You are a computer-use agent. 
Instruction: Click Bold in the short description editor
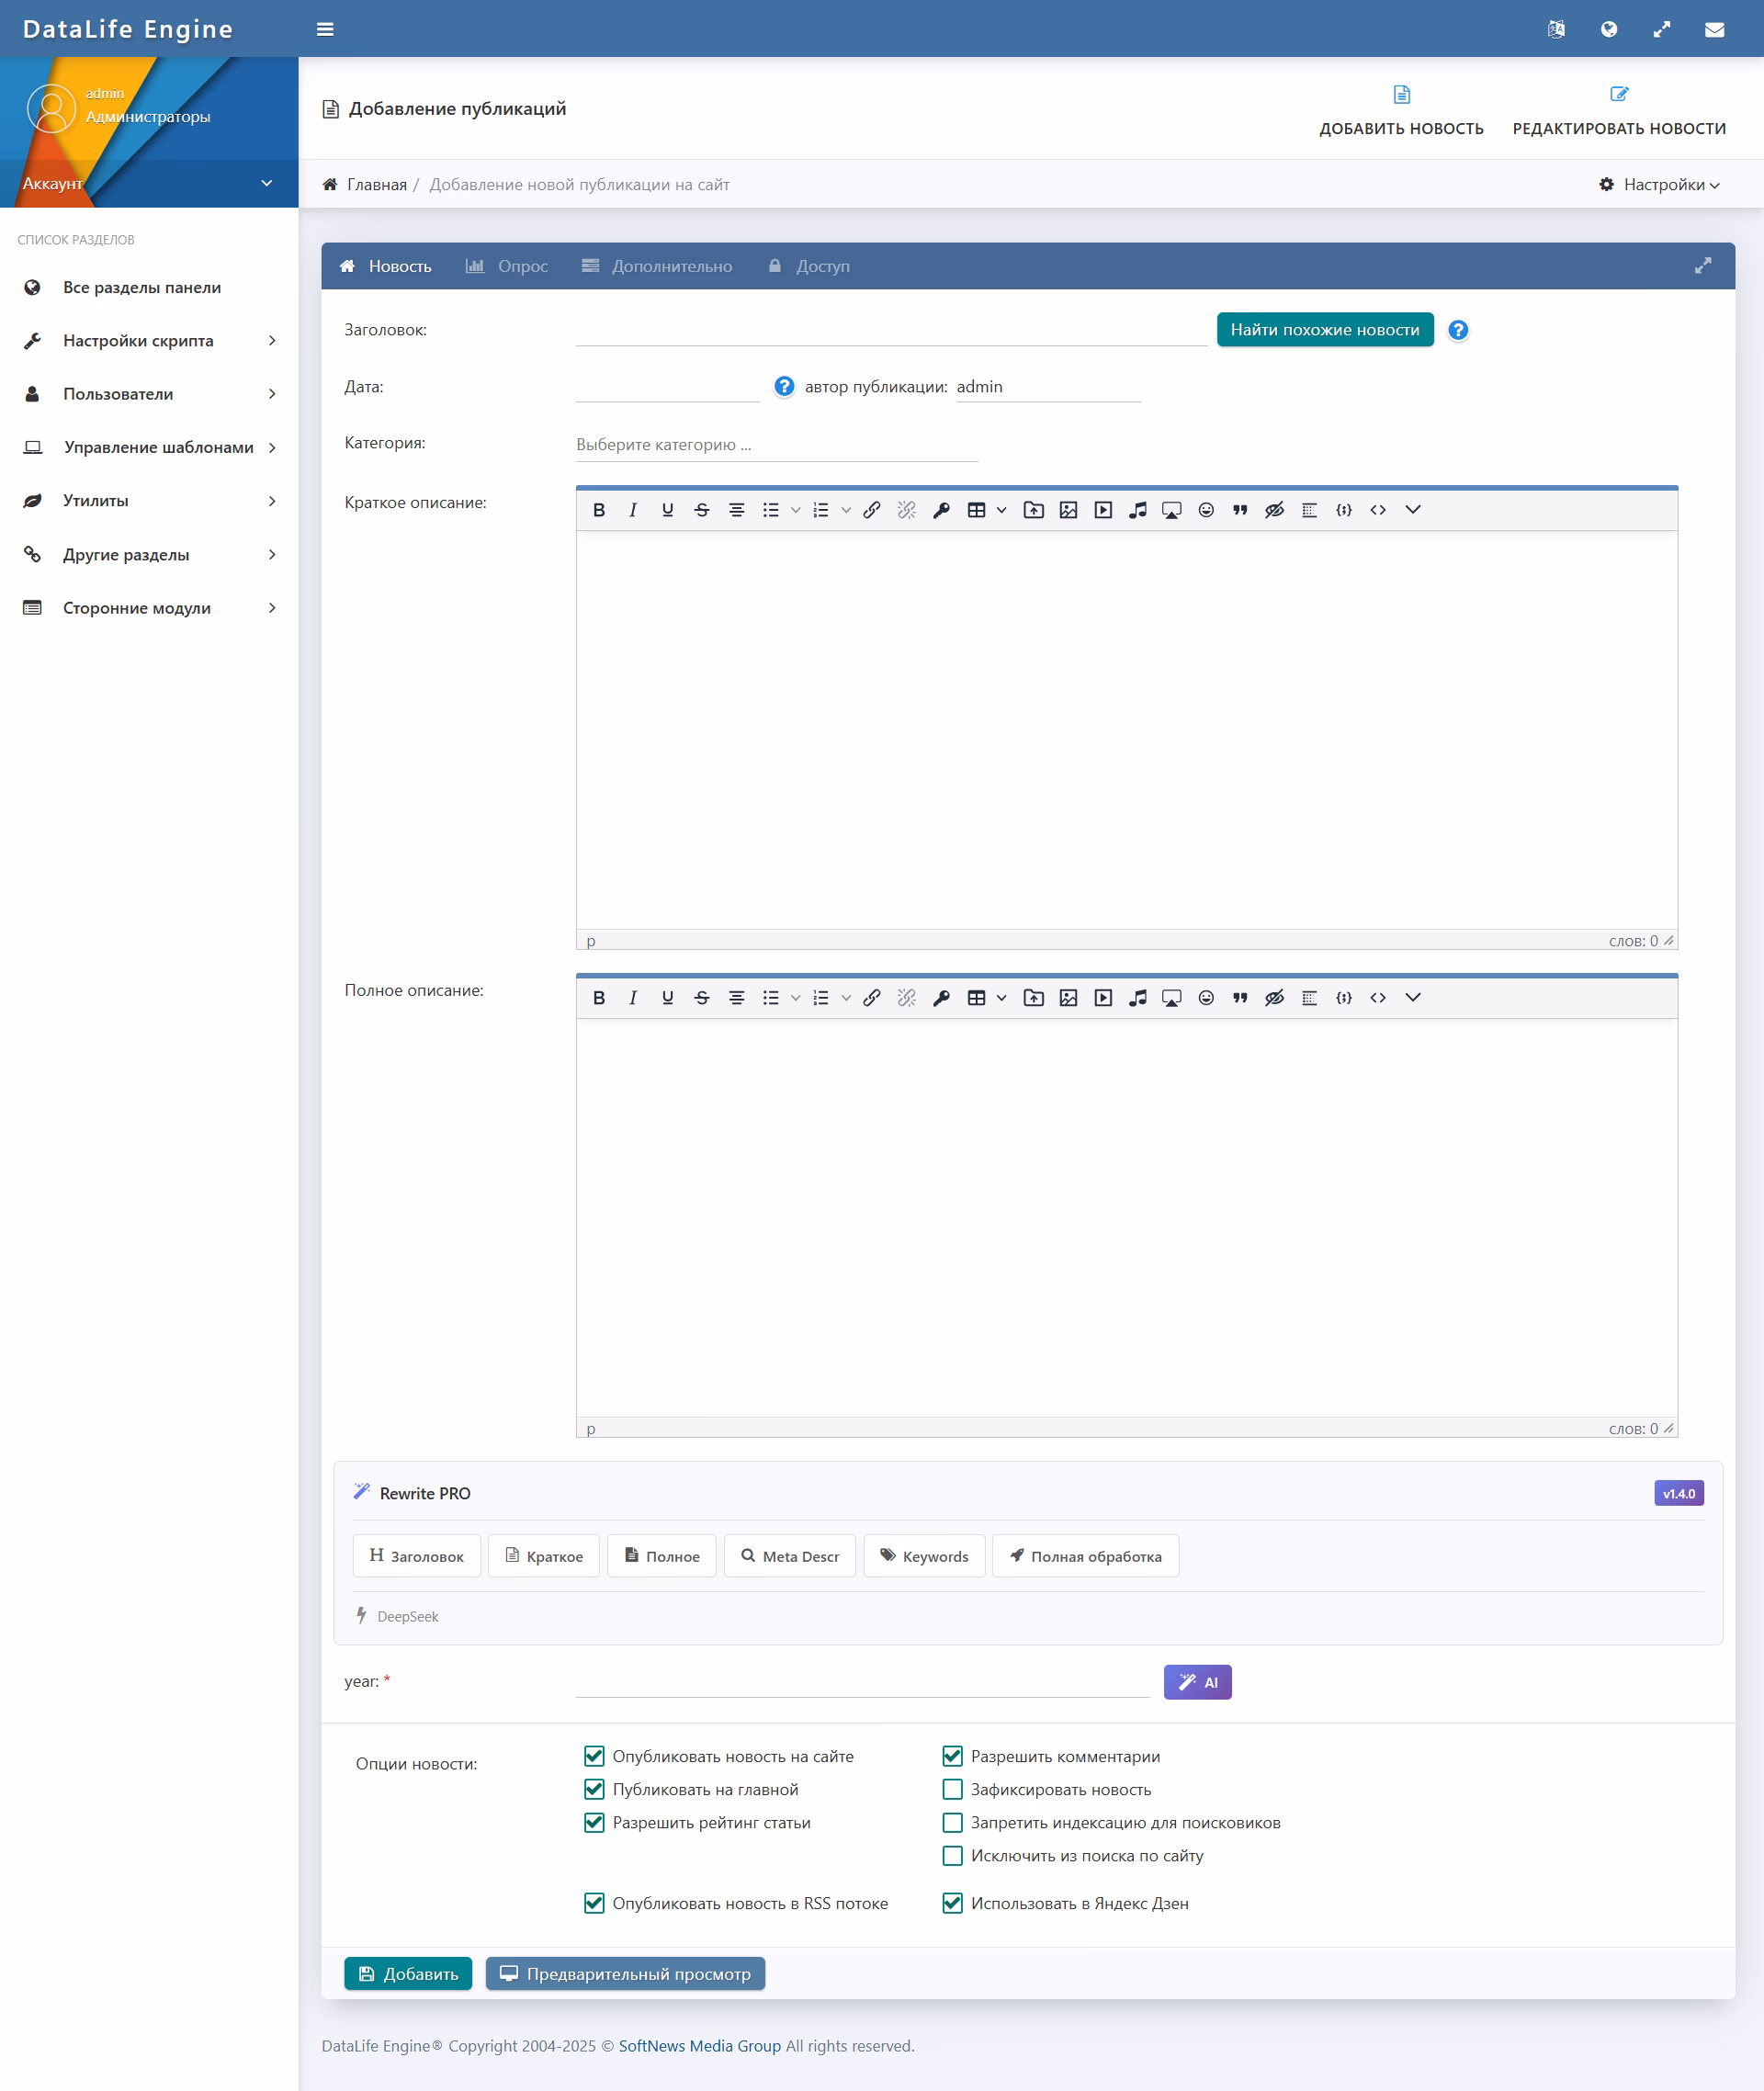click(599, 510)
